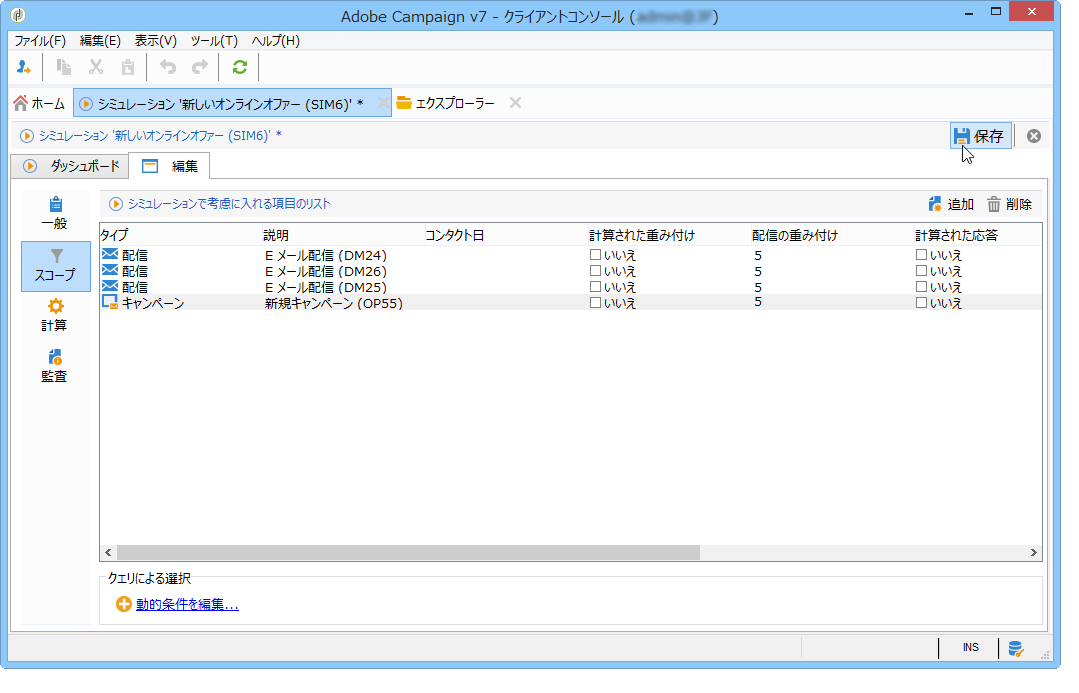Click envelope icon of DM25 delivery row
The width and height of the screenshot is (1079, 693).
pos(110,287)
